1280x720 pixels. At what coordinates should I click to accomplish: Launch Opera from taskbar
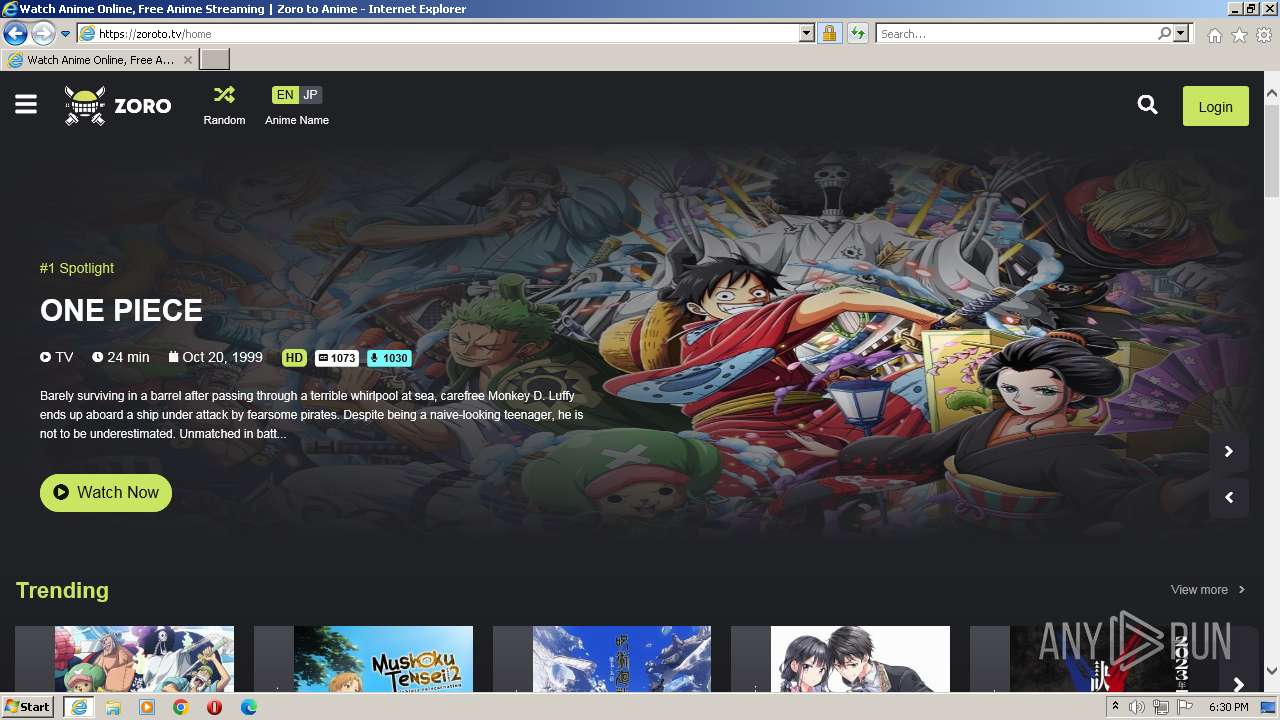pos(214,707)
